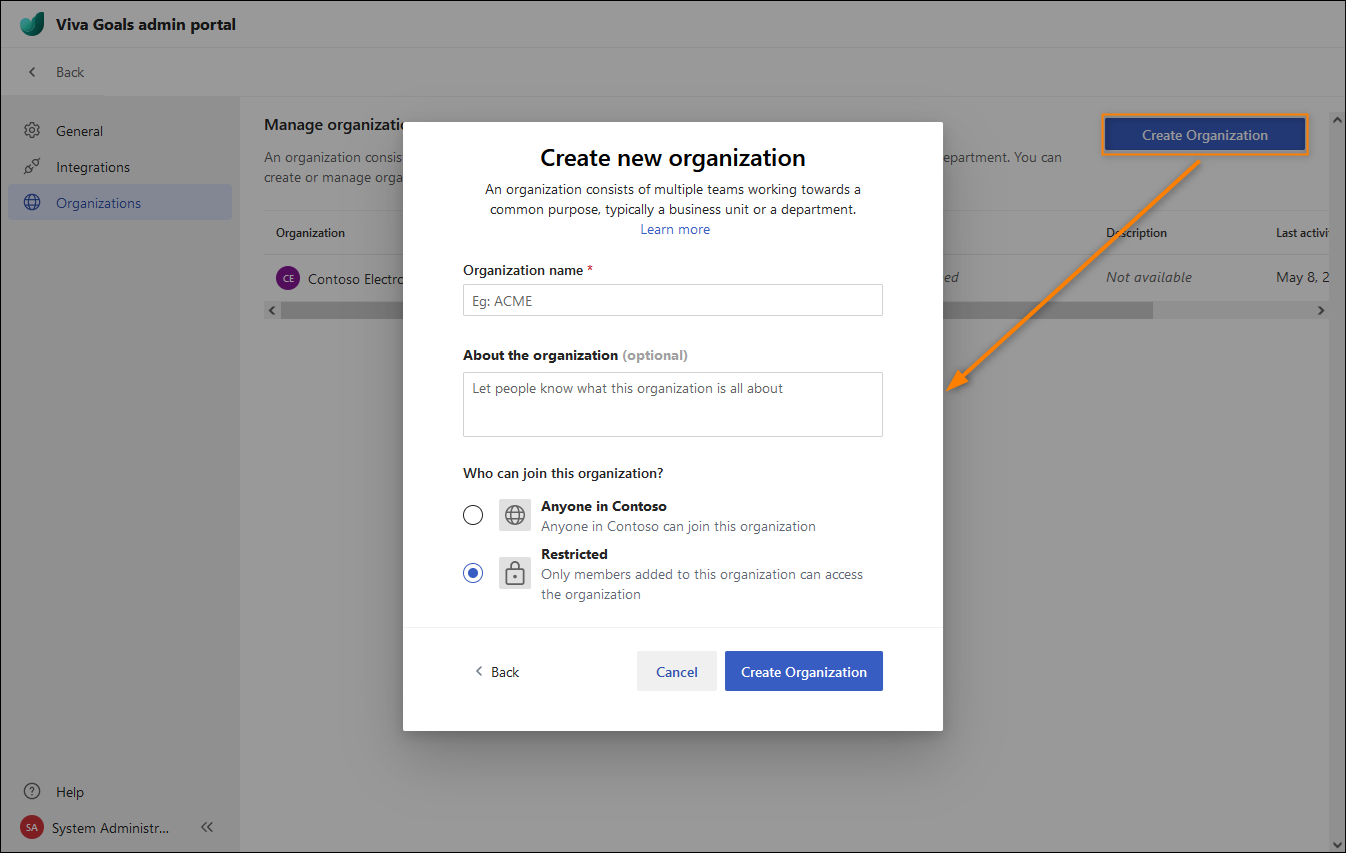
Task: Select the Restricted radio button
Action: pyautogui.click(x=473, y=573)
